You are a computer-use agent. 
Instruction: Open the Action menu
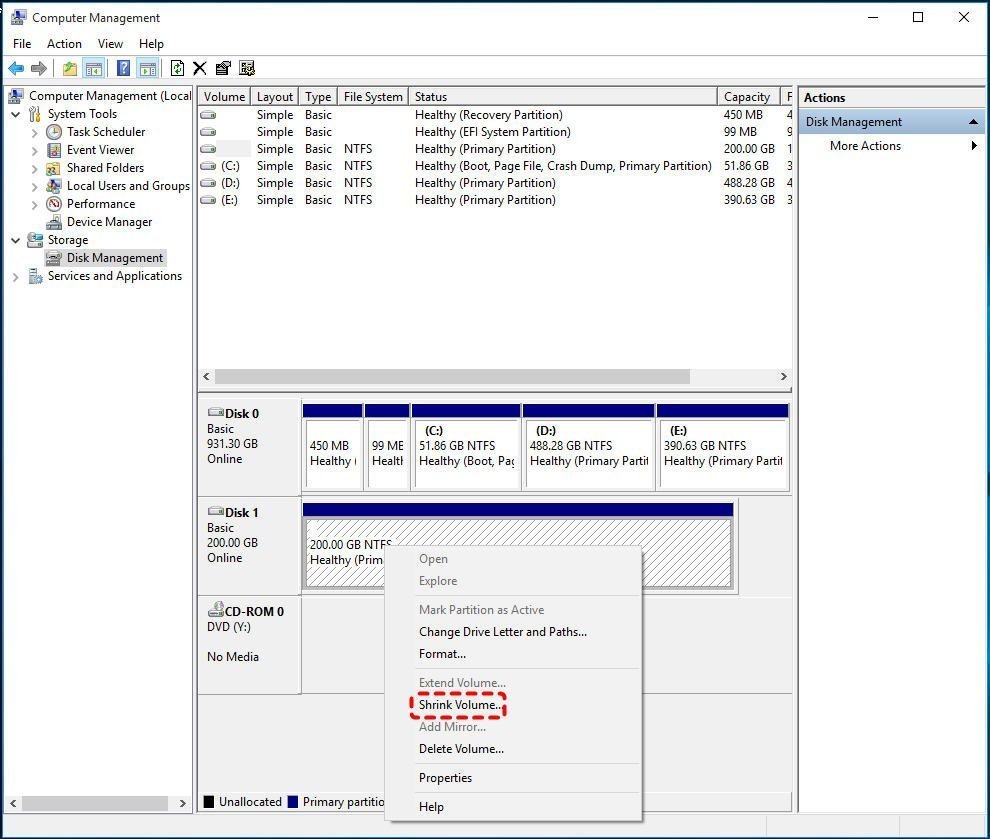click(64, 44)
